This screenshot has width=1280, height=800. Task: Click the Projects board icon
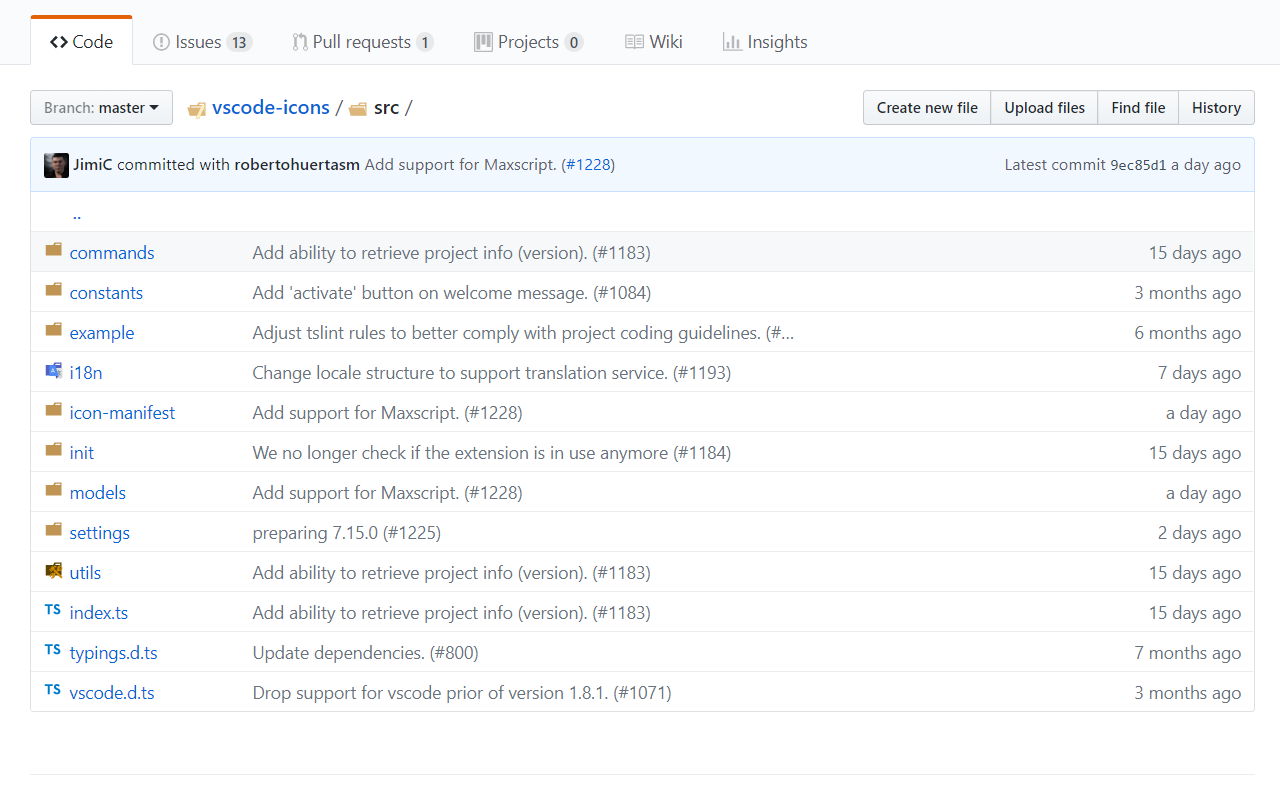pos(483,42)
